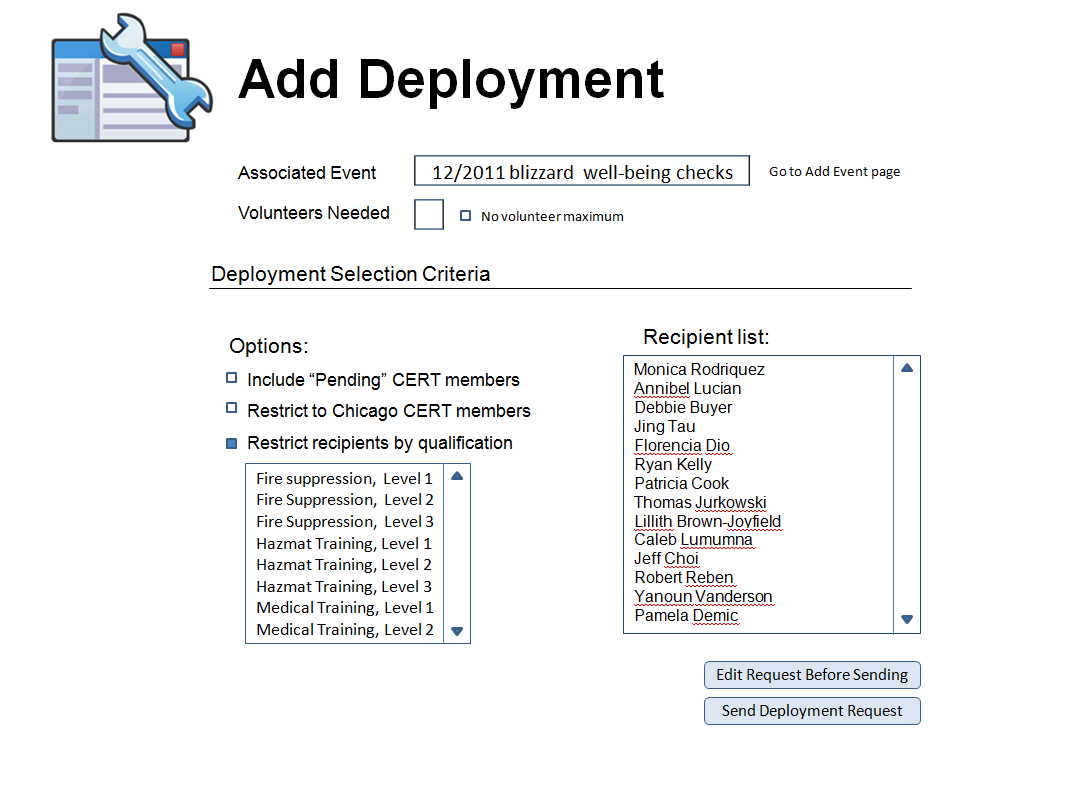Pick Medical Training, Level 2
This screenshot has height=810, width=1078.
tap(344, 630)
